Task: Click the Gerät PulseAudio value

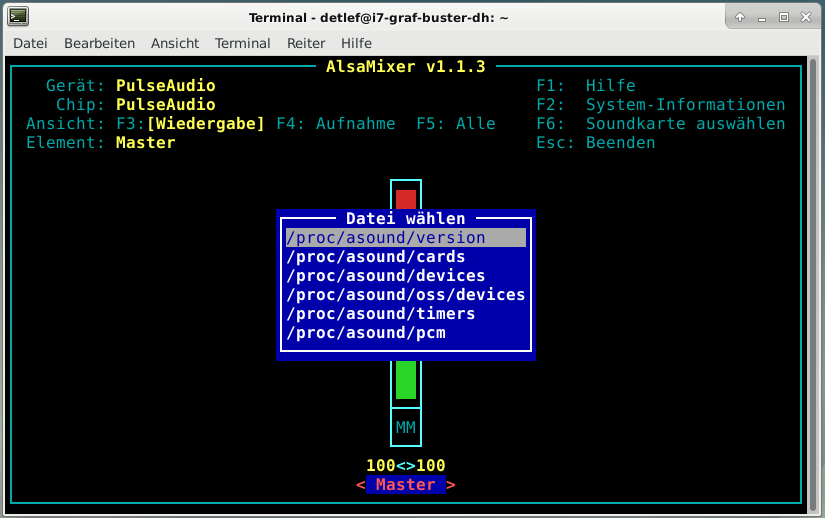Action: point(165,85)
